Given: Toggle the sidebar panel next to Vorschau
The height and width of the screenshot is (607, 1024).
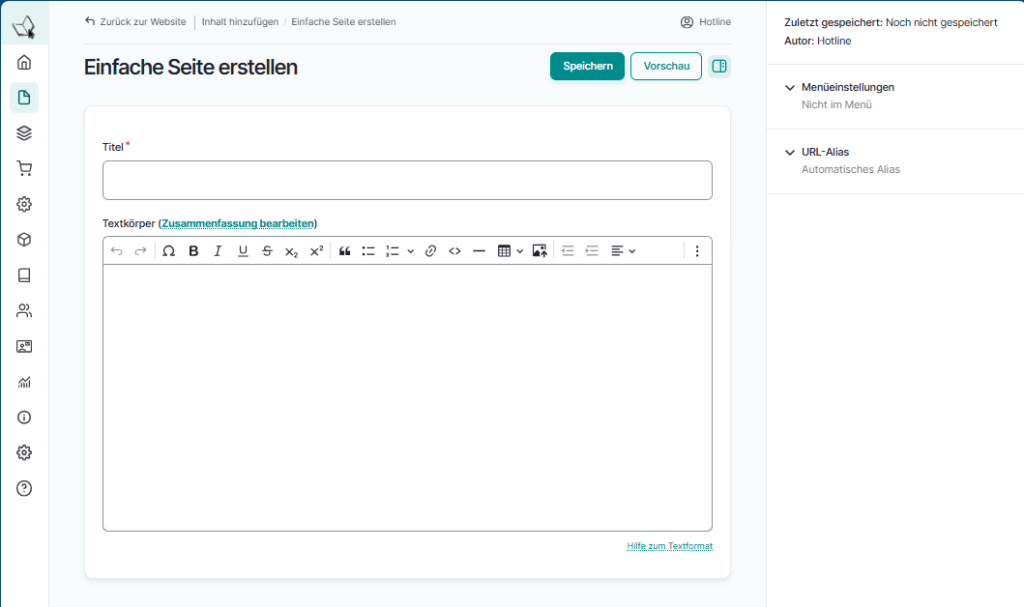Looking at the screenshot, I should (x=719, y=66).
